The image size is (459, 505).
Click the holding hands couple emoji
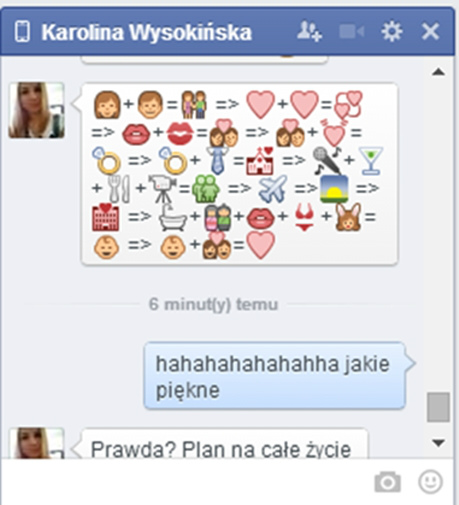(x=194, y=105)
